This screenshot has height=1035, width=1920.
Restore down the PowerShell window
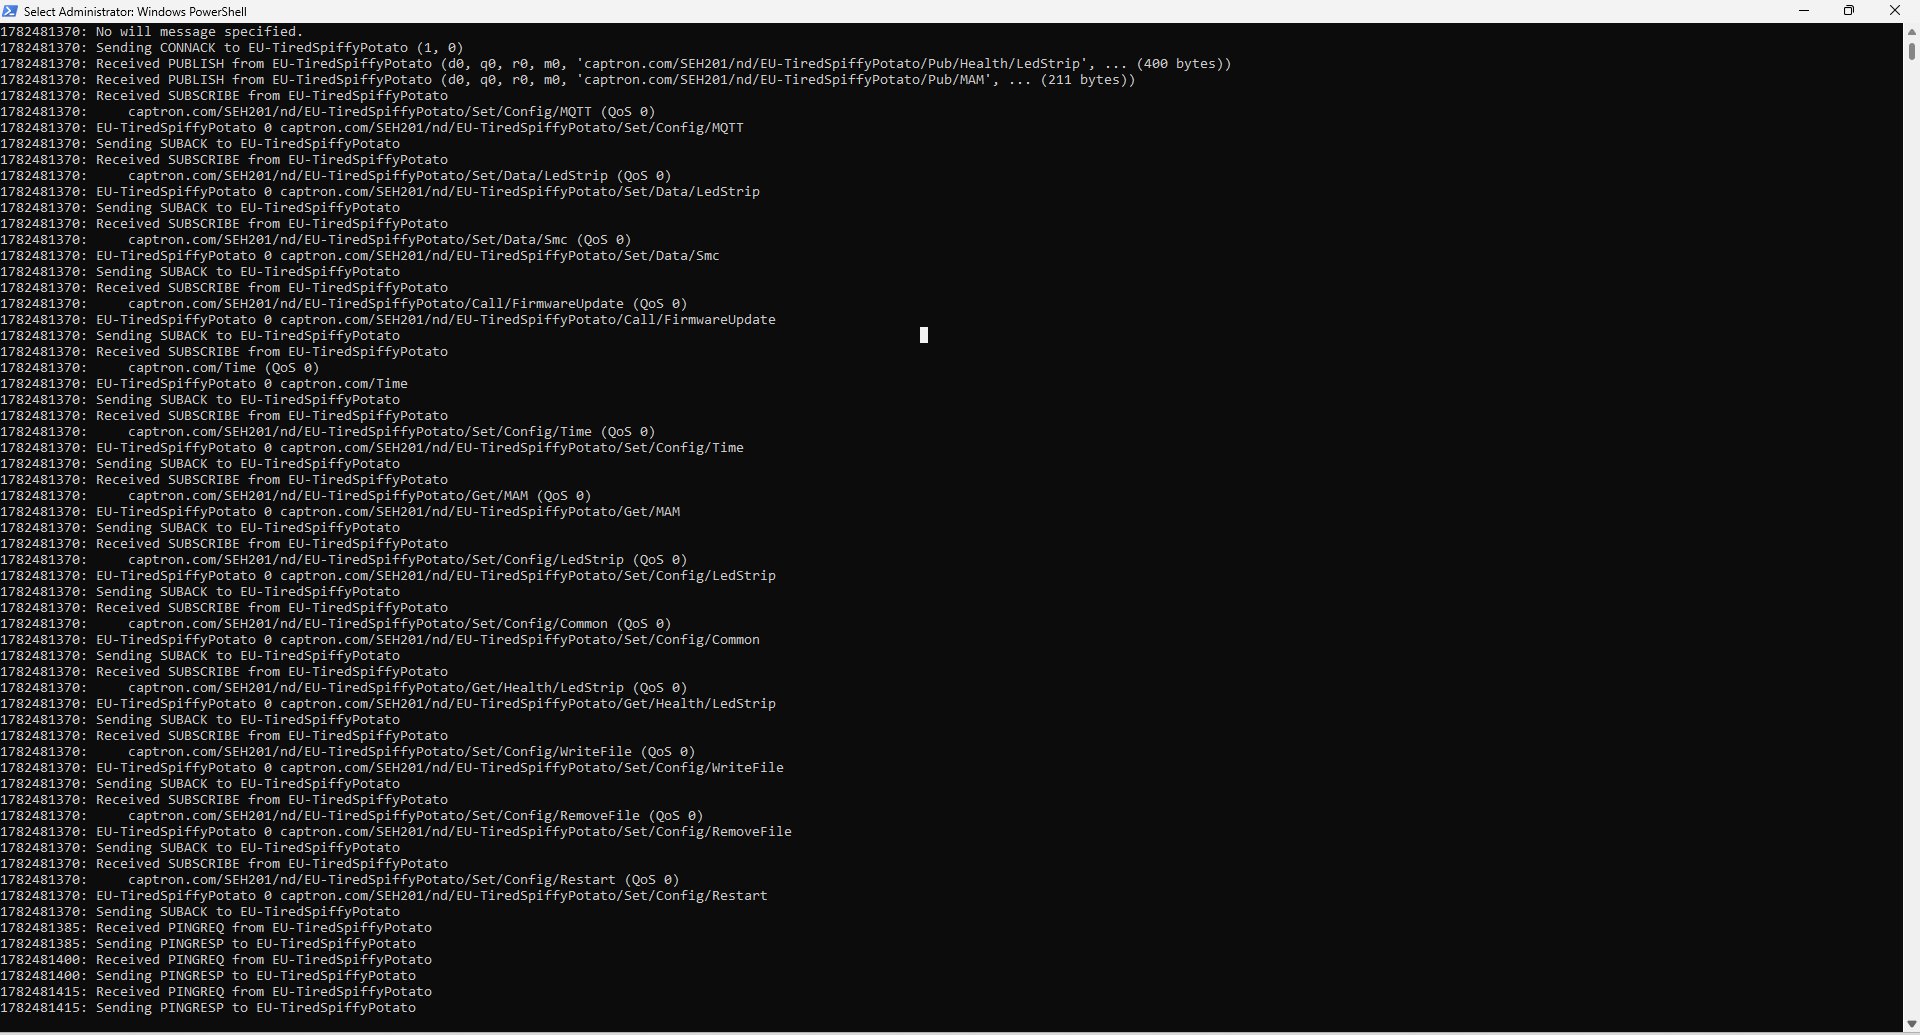pyautogui.click(x=1849, y=11)
